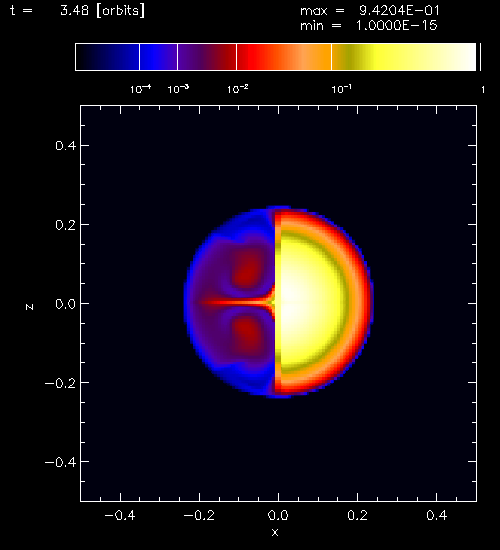Click the 0.0 tick label on x axis
The height and width of the screenshot is (550, 500).
pyautogui.click(x=278, y=515)
